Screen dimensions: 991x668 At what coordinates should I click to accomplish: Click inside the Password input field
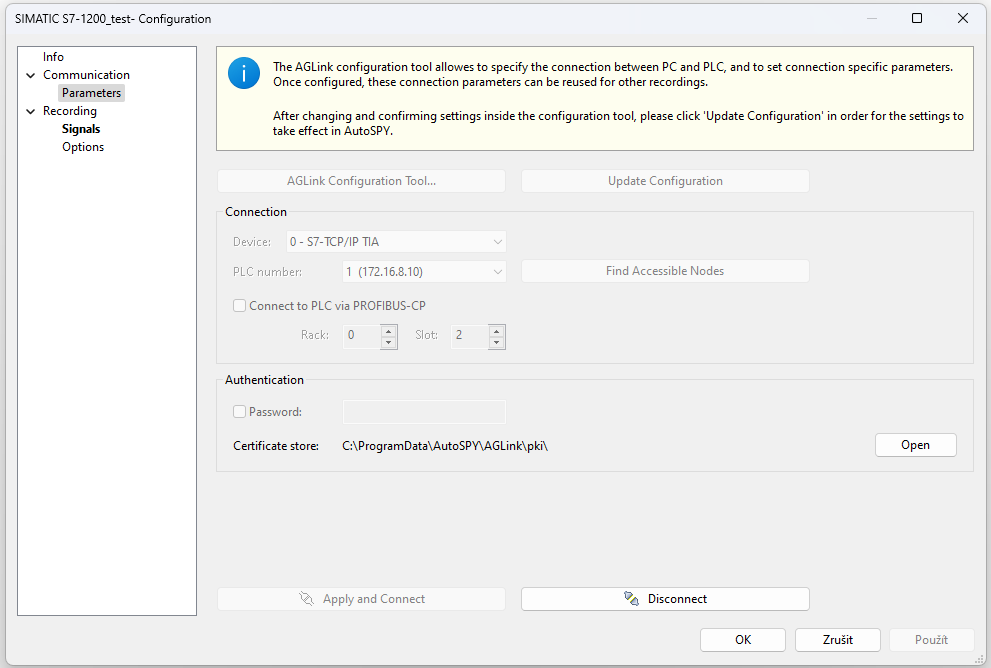click(424, 412)
